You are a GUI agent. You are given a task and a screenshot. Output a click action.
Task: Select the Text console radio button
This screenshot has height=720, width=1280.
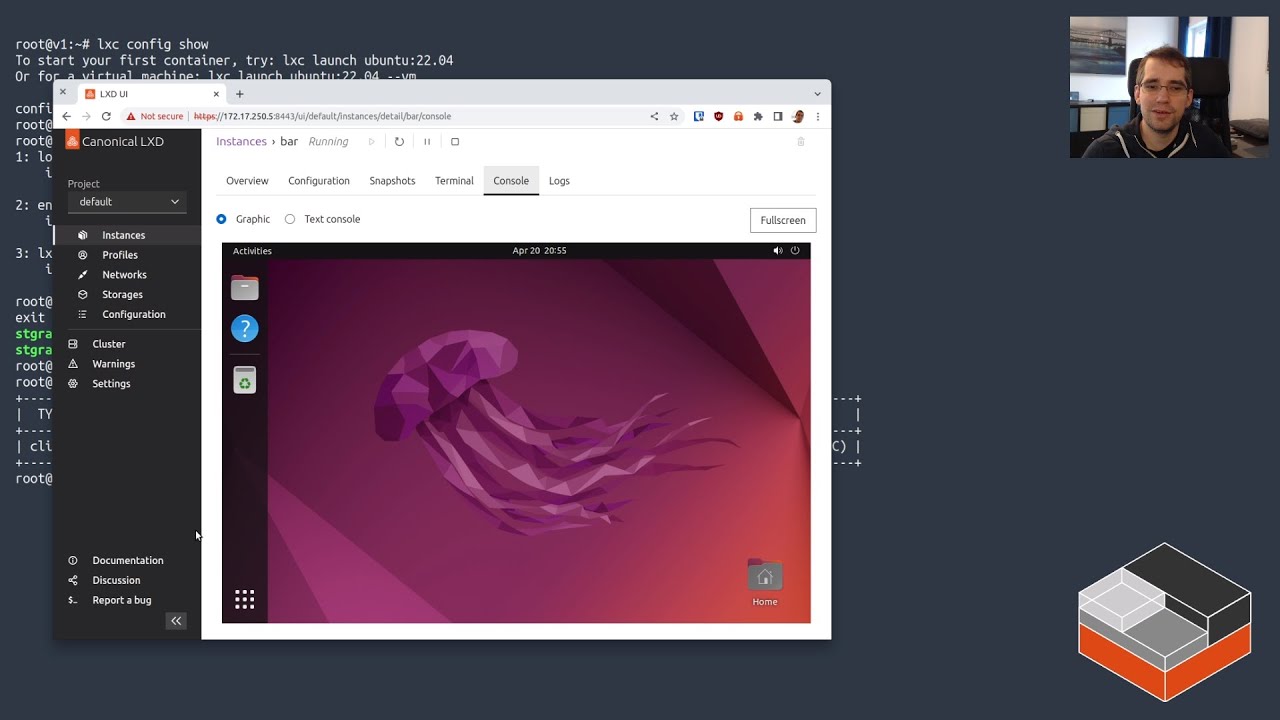coord(290,219)
